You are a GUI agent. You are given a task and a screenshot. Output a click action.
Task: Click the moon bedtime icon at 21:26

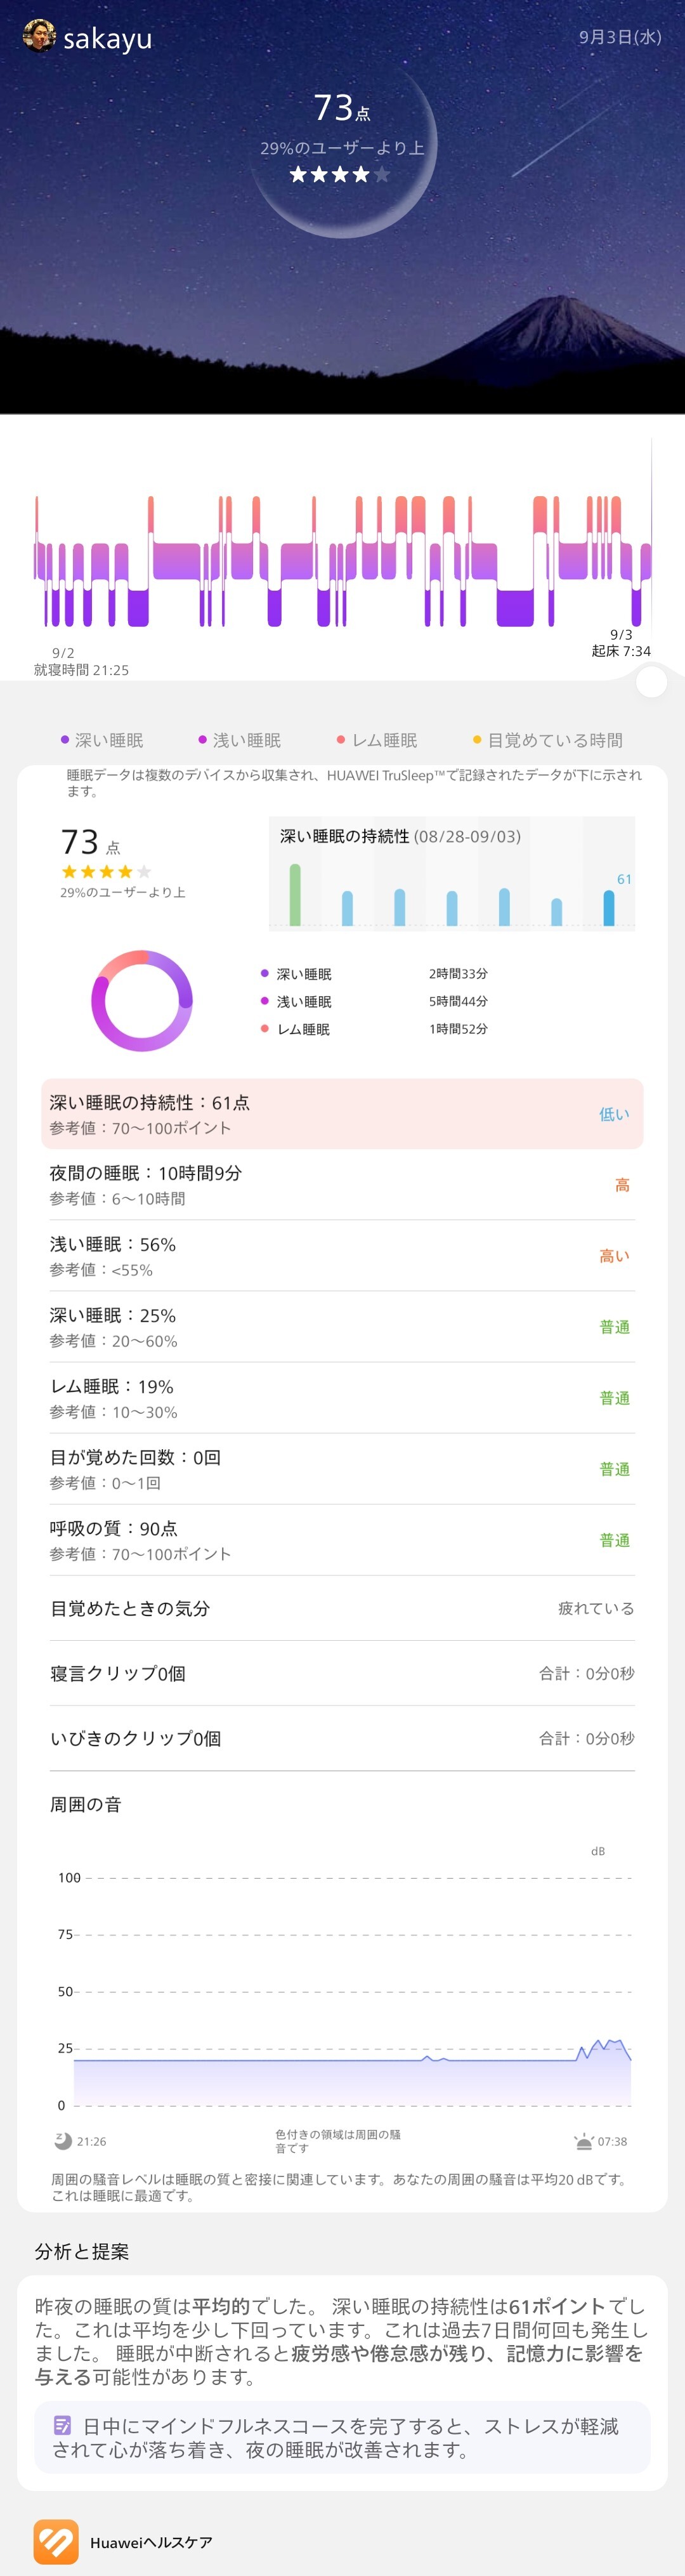click(x=63, y=2140)
